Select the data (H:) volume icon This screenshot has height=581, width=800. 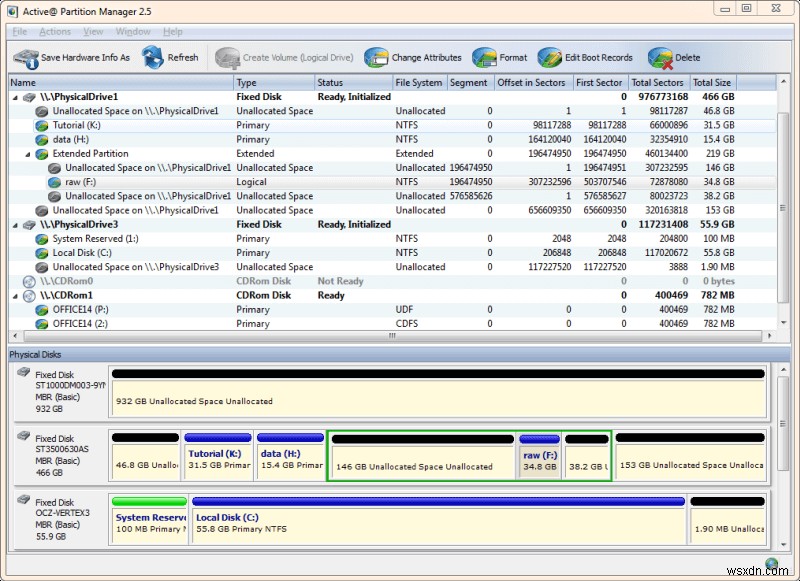pyautogui.click(x=41, y=140)
